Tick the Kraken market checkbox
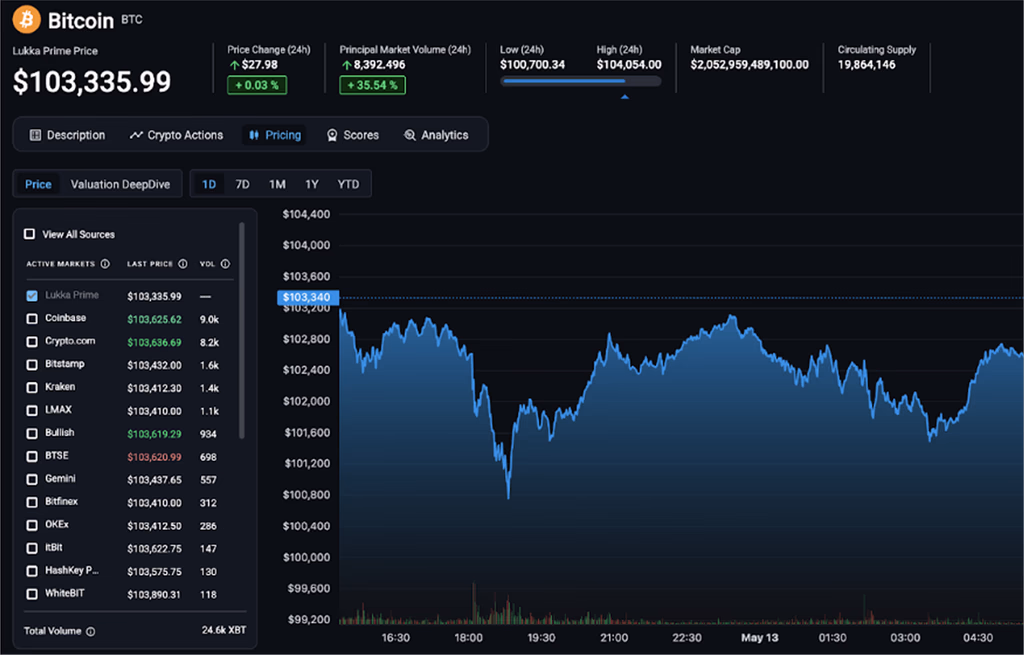 click(31, 387)
